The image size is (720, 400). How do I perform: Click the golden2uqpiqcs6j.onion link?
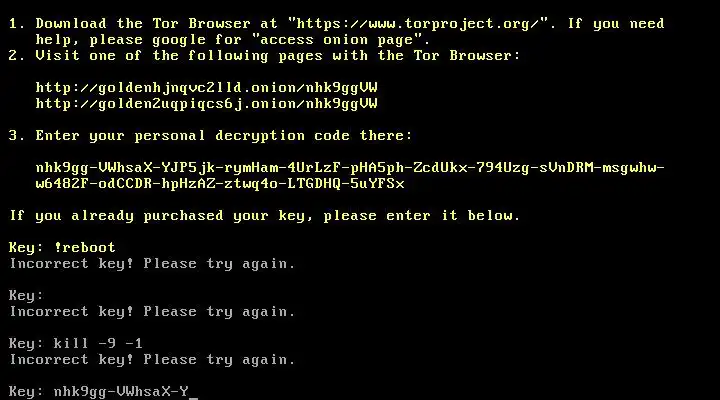pyautogui.click(x=207, y=103)
